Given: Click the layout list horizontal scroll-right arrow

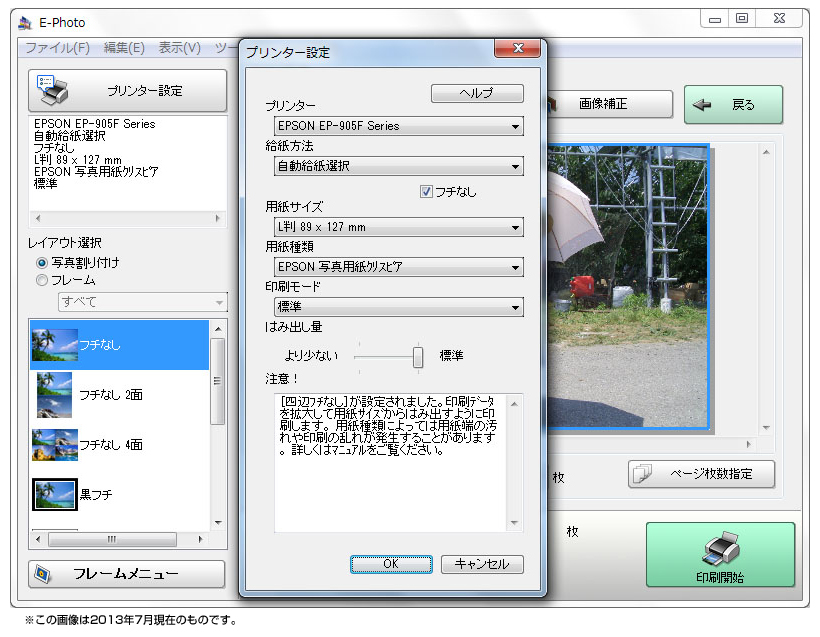Looking at the screenshot, I should [x=200, y=539].
